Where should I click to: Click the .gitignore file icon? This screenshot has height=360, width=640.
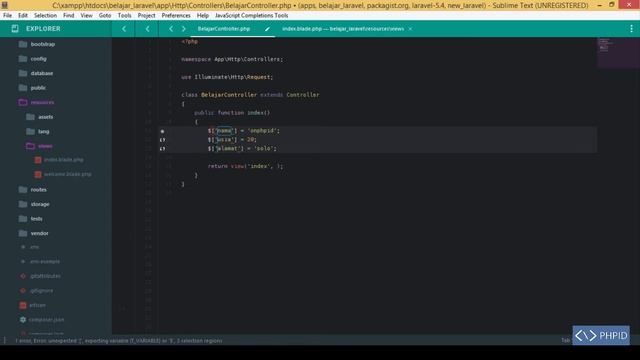point(23,291)
